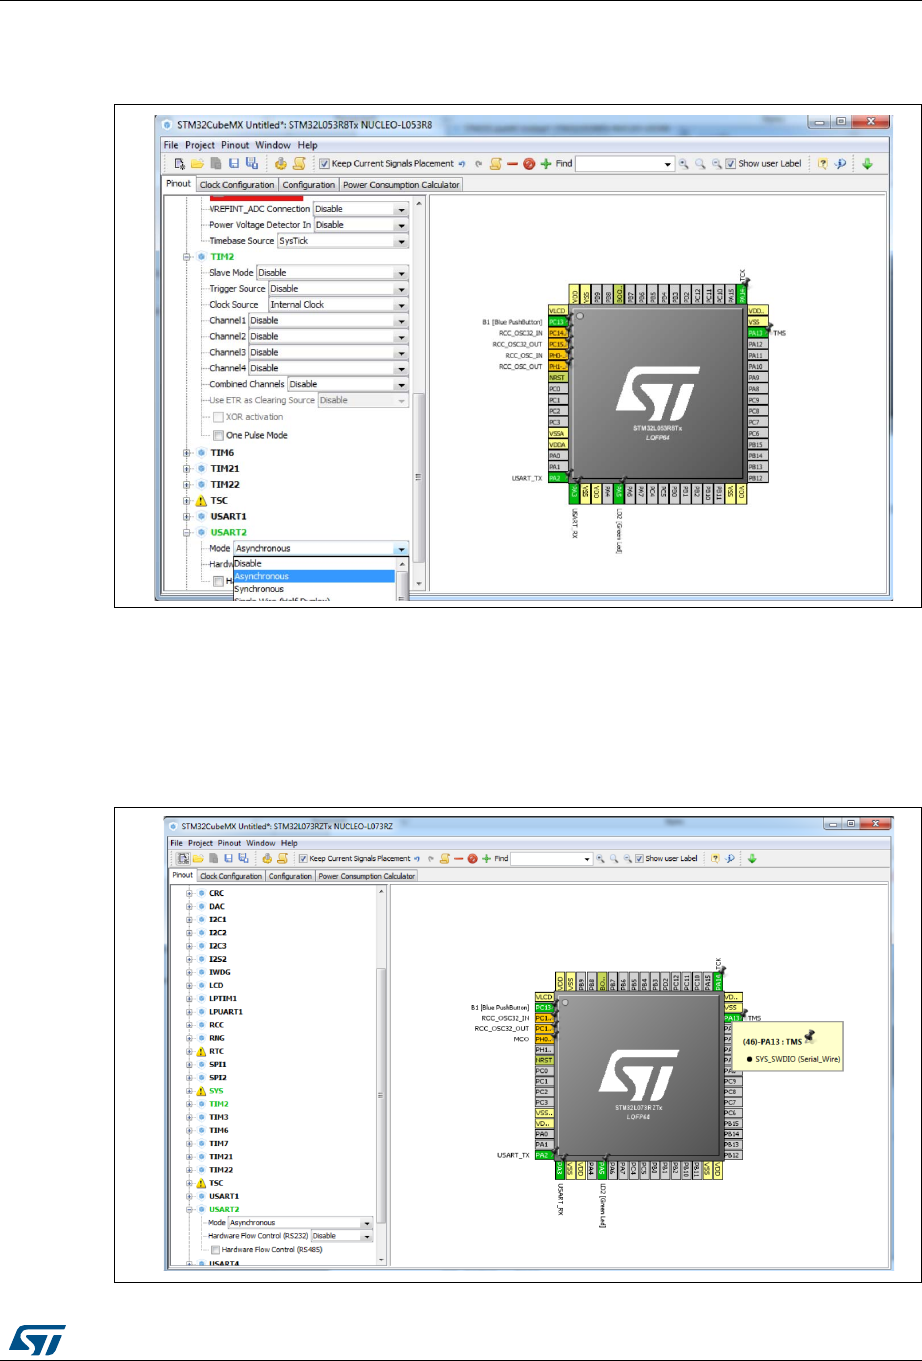Click green PA2 pin in L073RZ chip view
Screen dimensions: 922x1361
pos(544,1155)
